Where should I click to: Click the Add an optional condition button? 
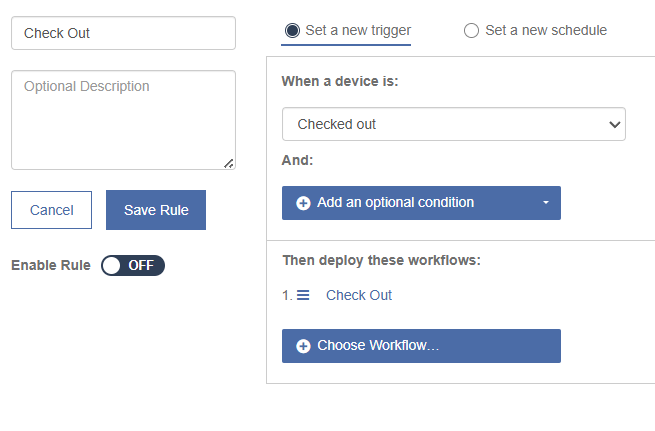[x=421, y=203]
